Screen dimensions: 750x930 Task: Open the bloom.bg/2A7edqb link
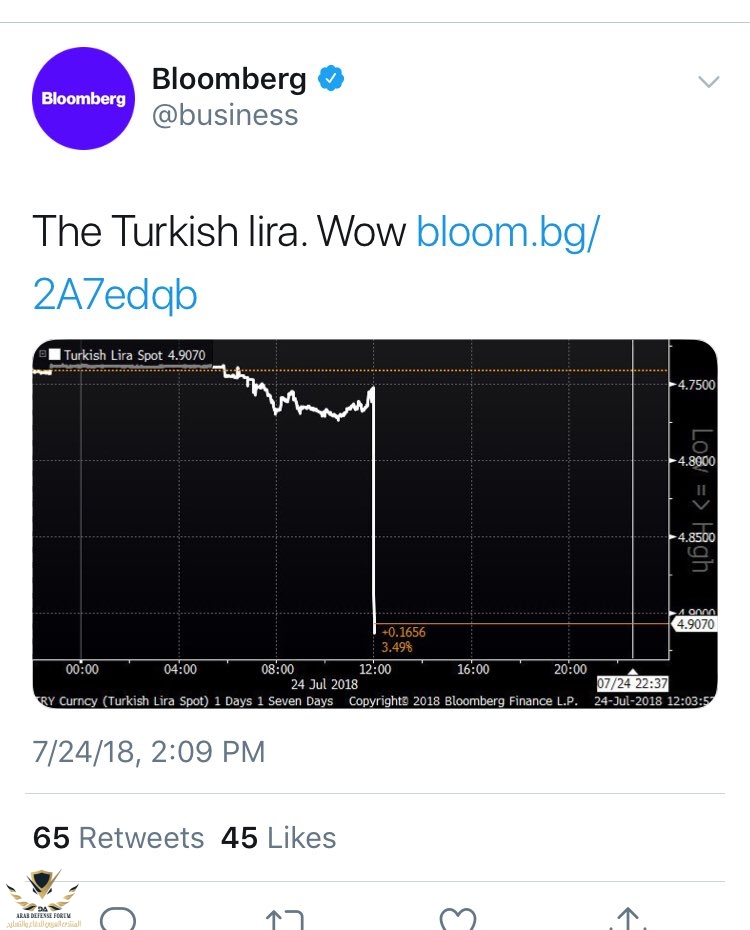click(x=316, y=262)
